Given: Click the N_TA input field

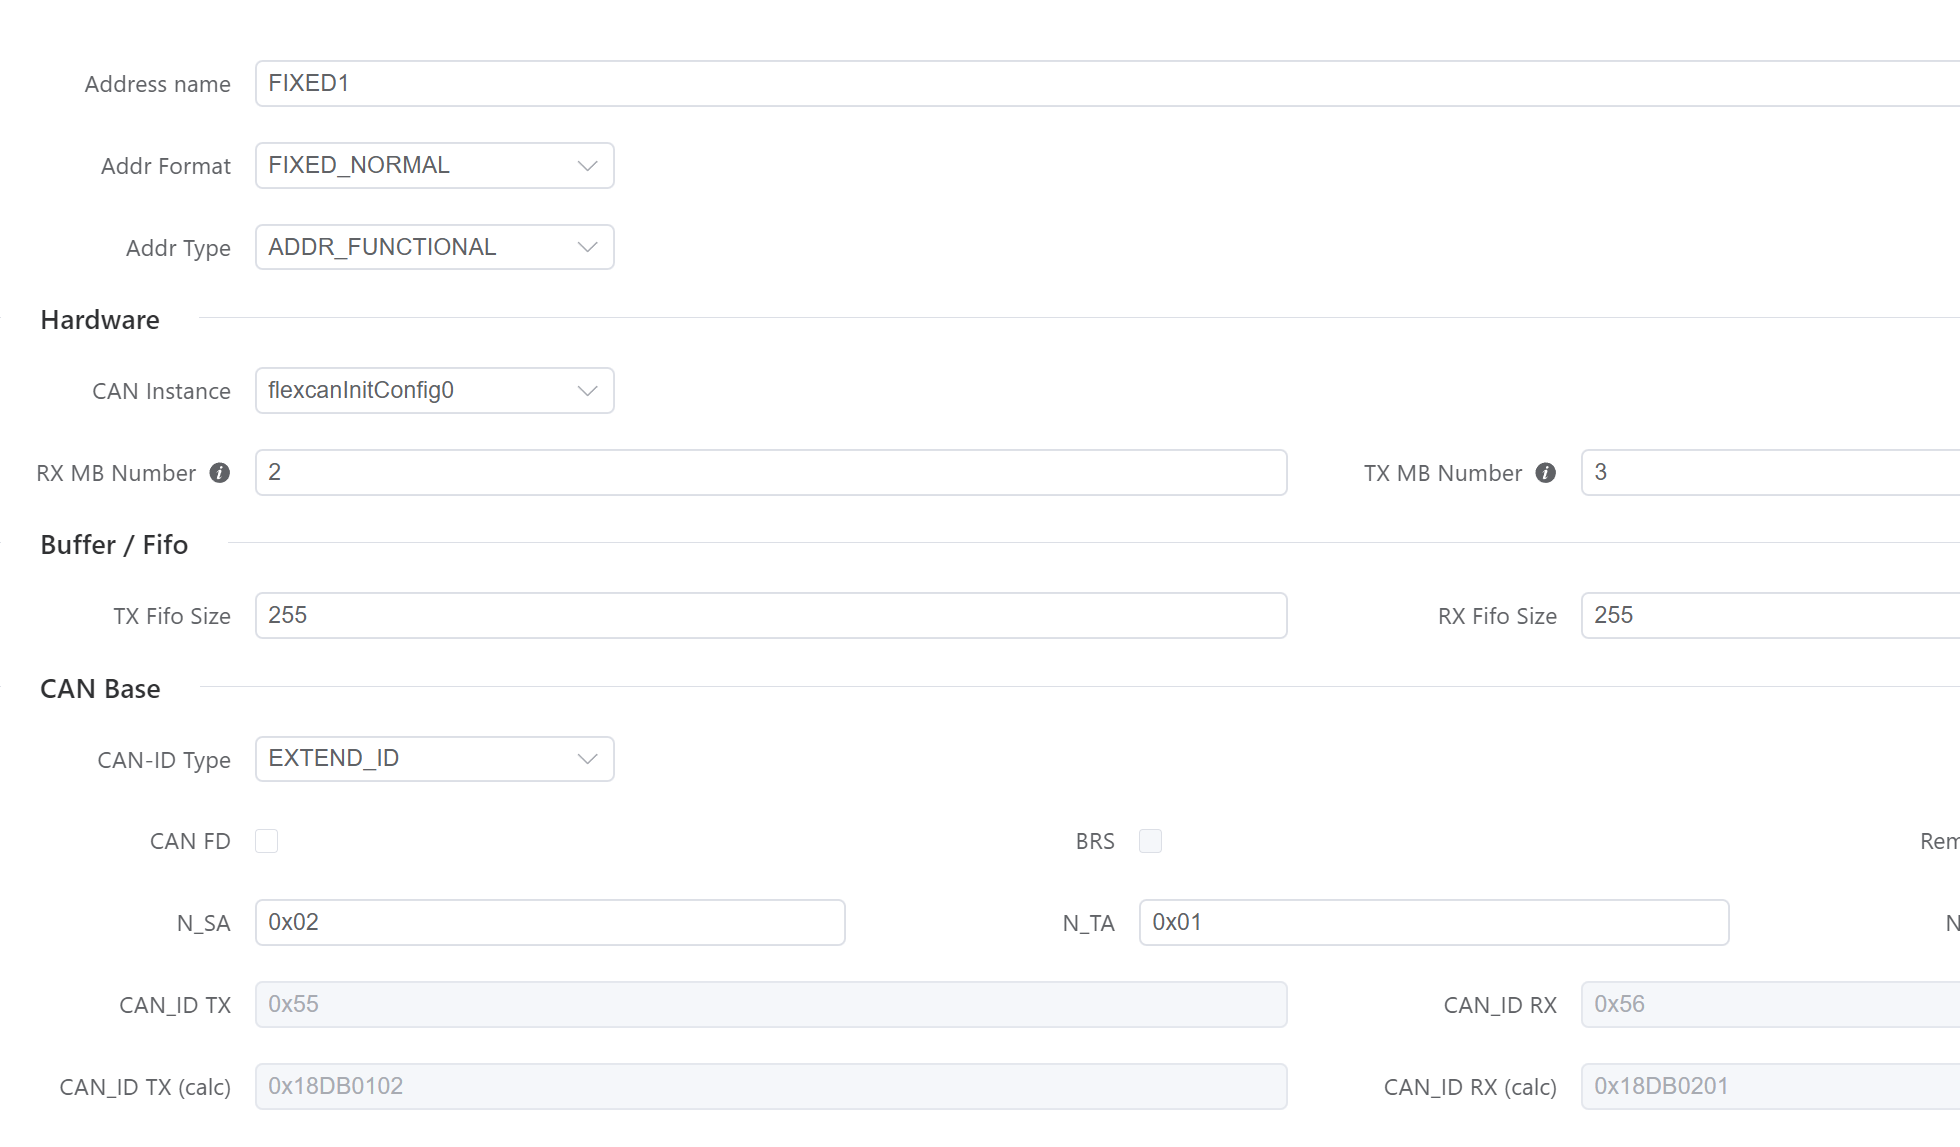Looking at the screenshot, I should point(1433,922).
